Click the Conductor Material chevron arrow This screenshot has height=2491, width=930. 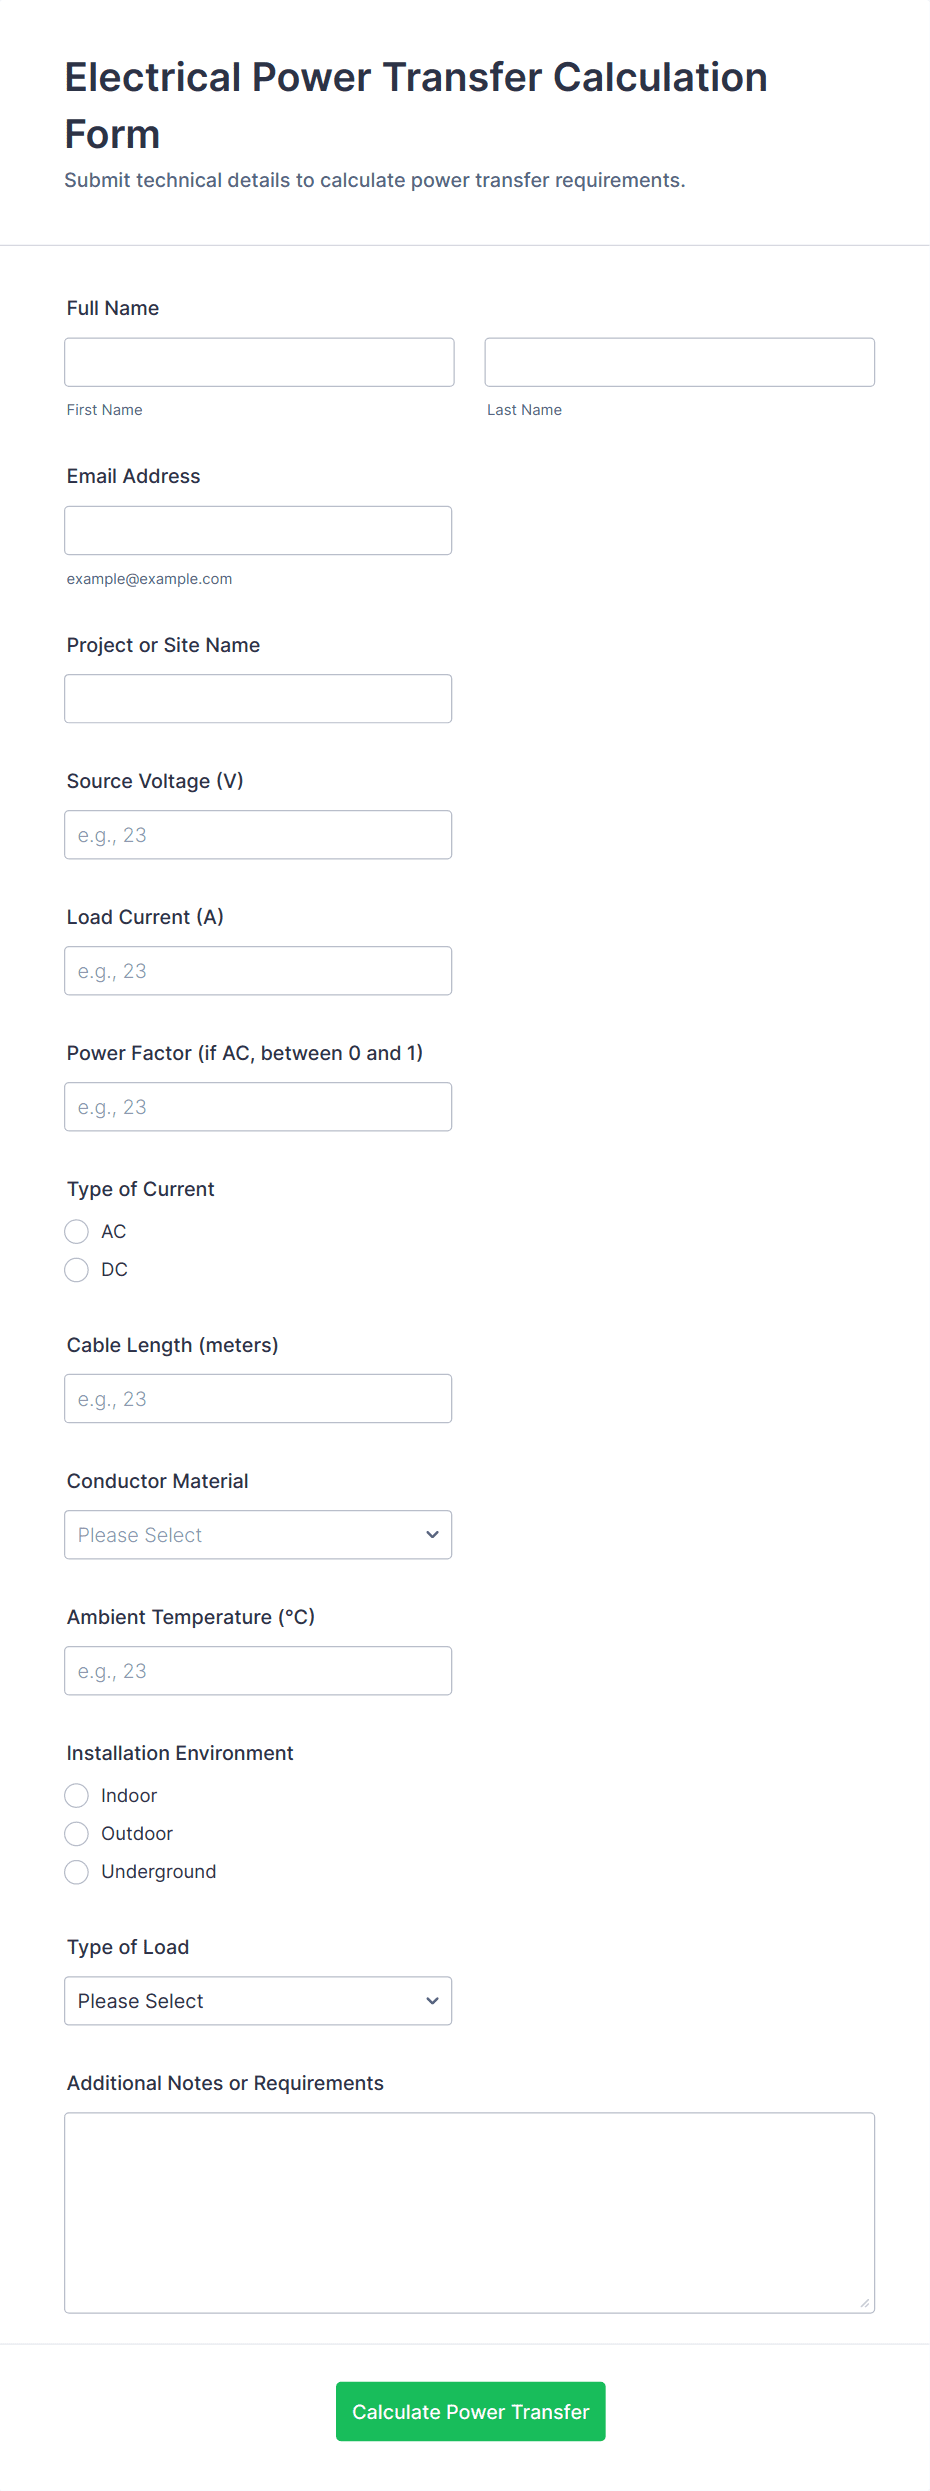(x=432, y=1534)
